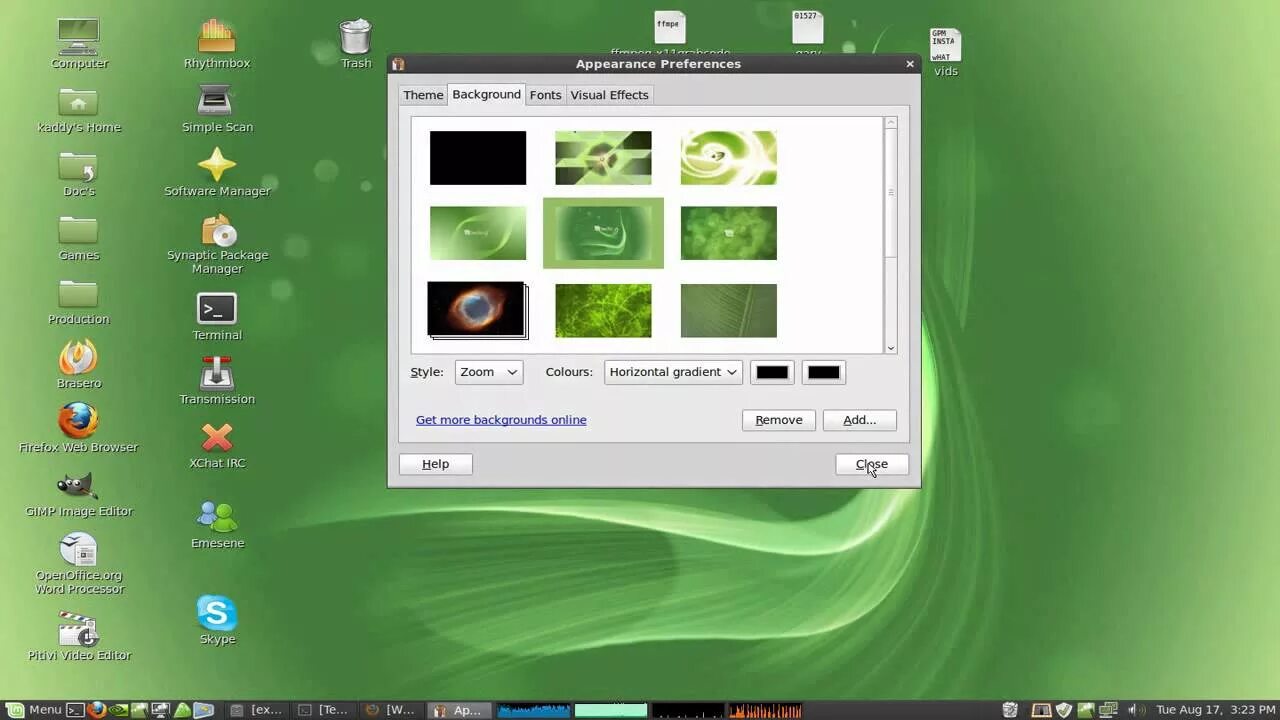Screen dimensions: 1280x720
Task: Switch to the Fonts tab
Action: [x=545, y=95]
